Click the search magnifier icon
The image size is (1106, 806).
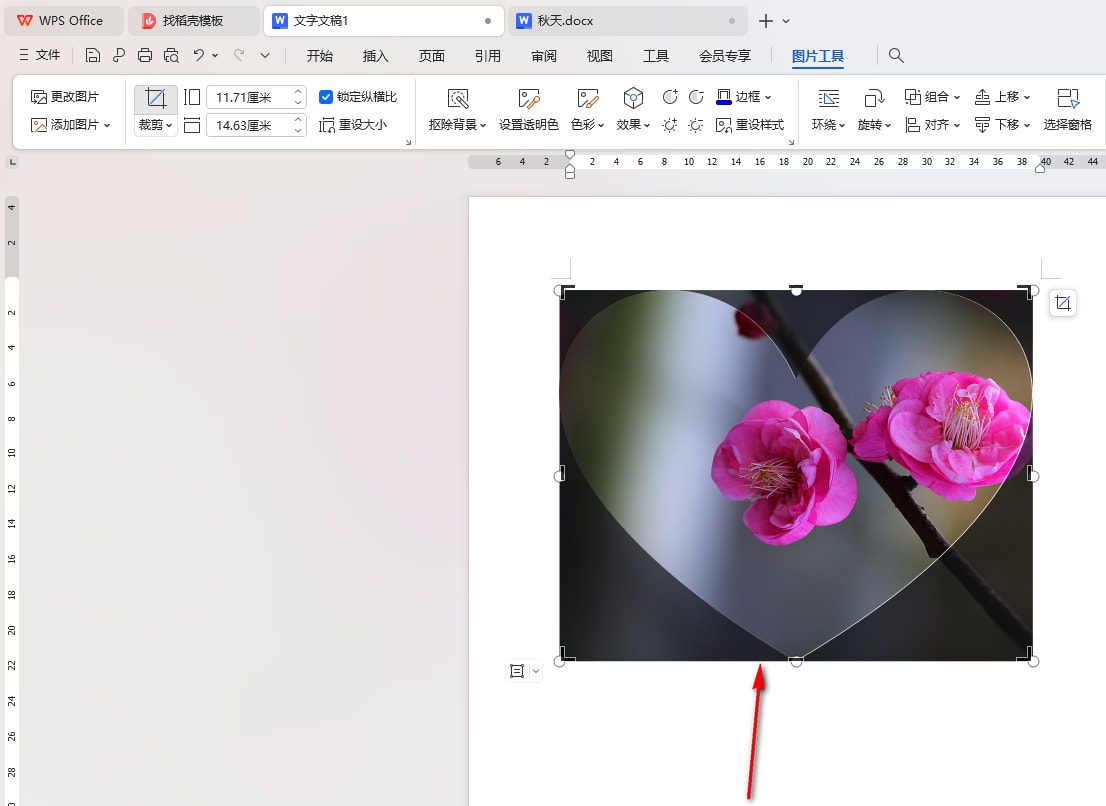(896, 55)
